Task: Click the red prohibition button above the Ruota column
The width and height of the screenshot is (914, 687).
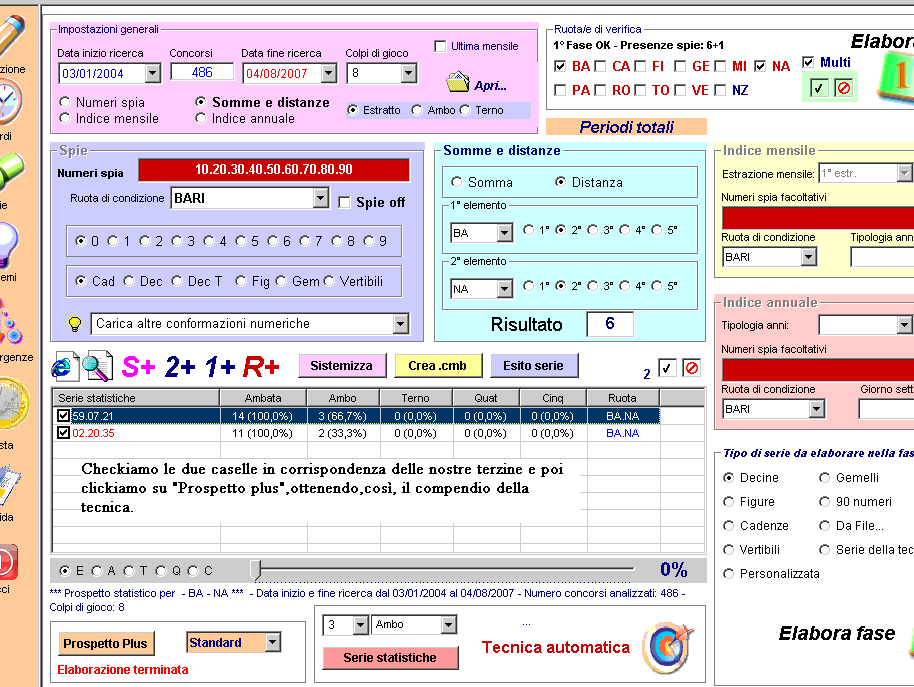Action: (691, 368)
